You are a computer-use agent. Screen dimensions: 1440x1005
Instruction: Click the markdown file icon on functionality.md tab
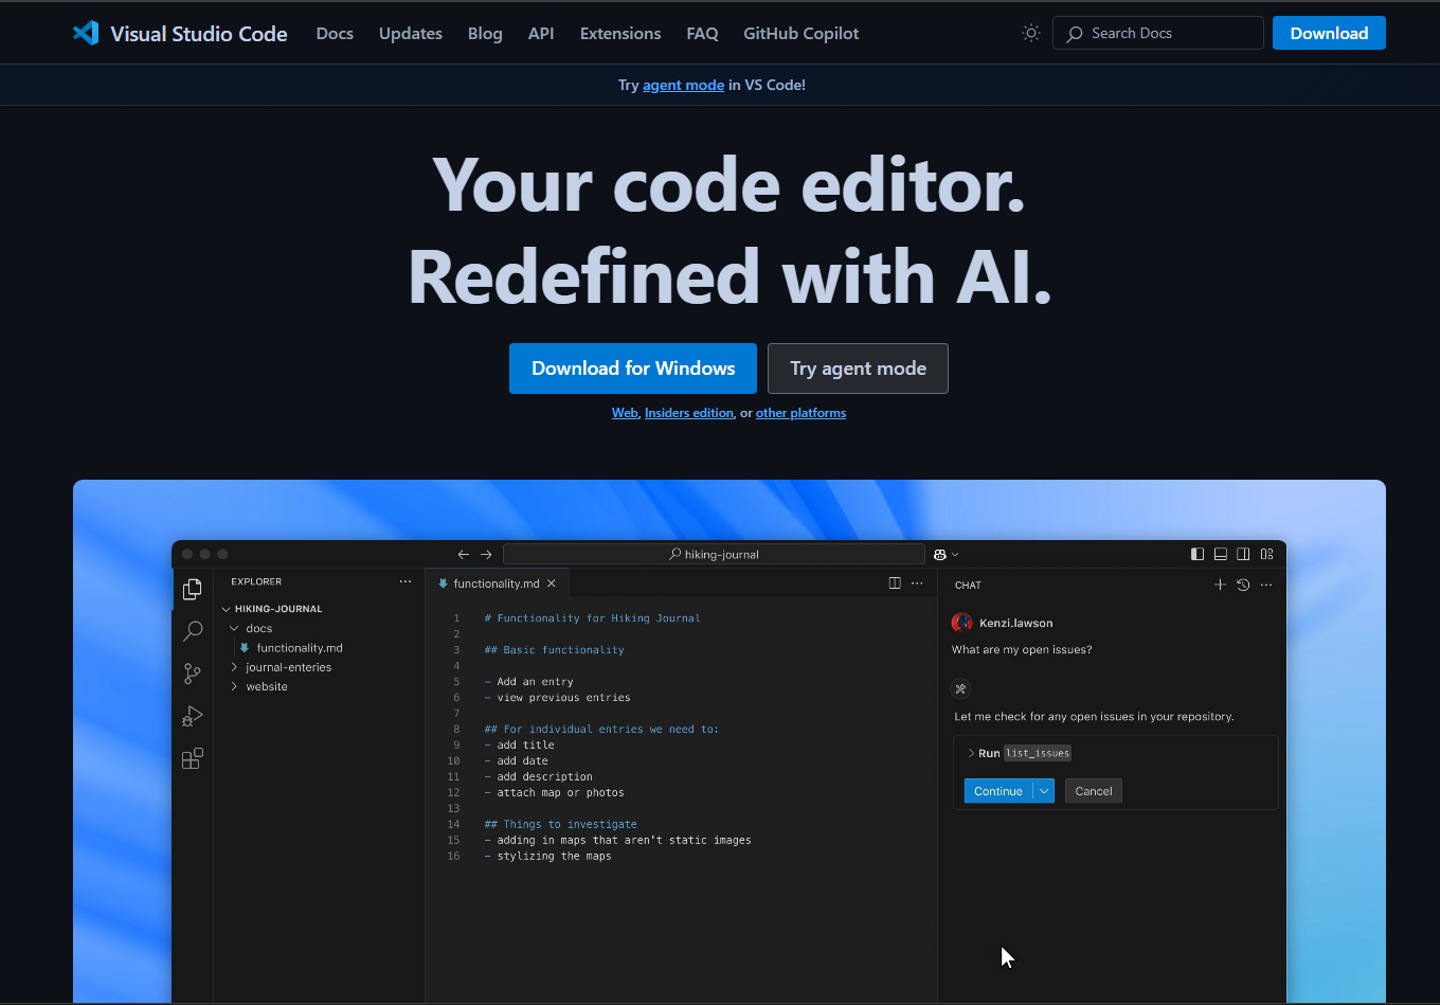443,583
